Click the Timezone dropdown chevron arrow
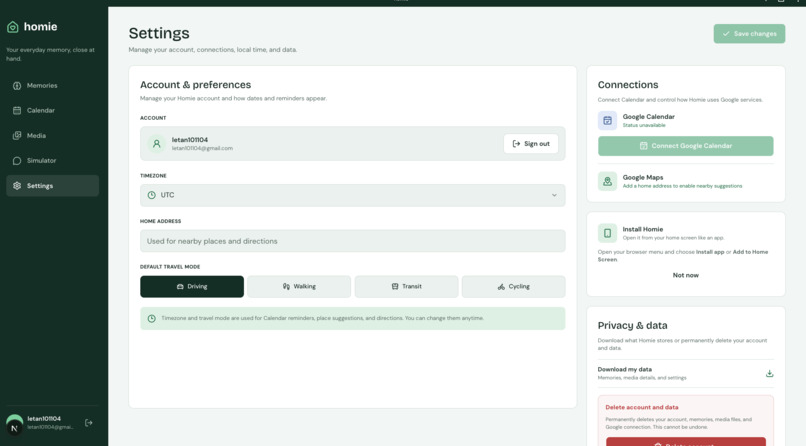806x446 pixels. (554, 195)
